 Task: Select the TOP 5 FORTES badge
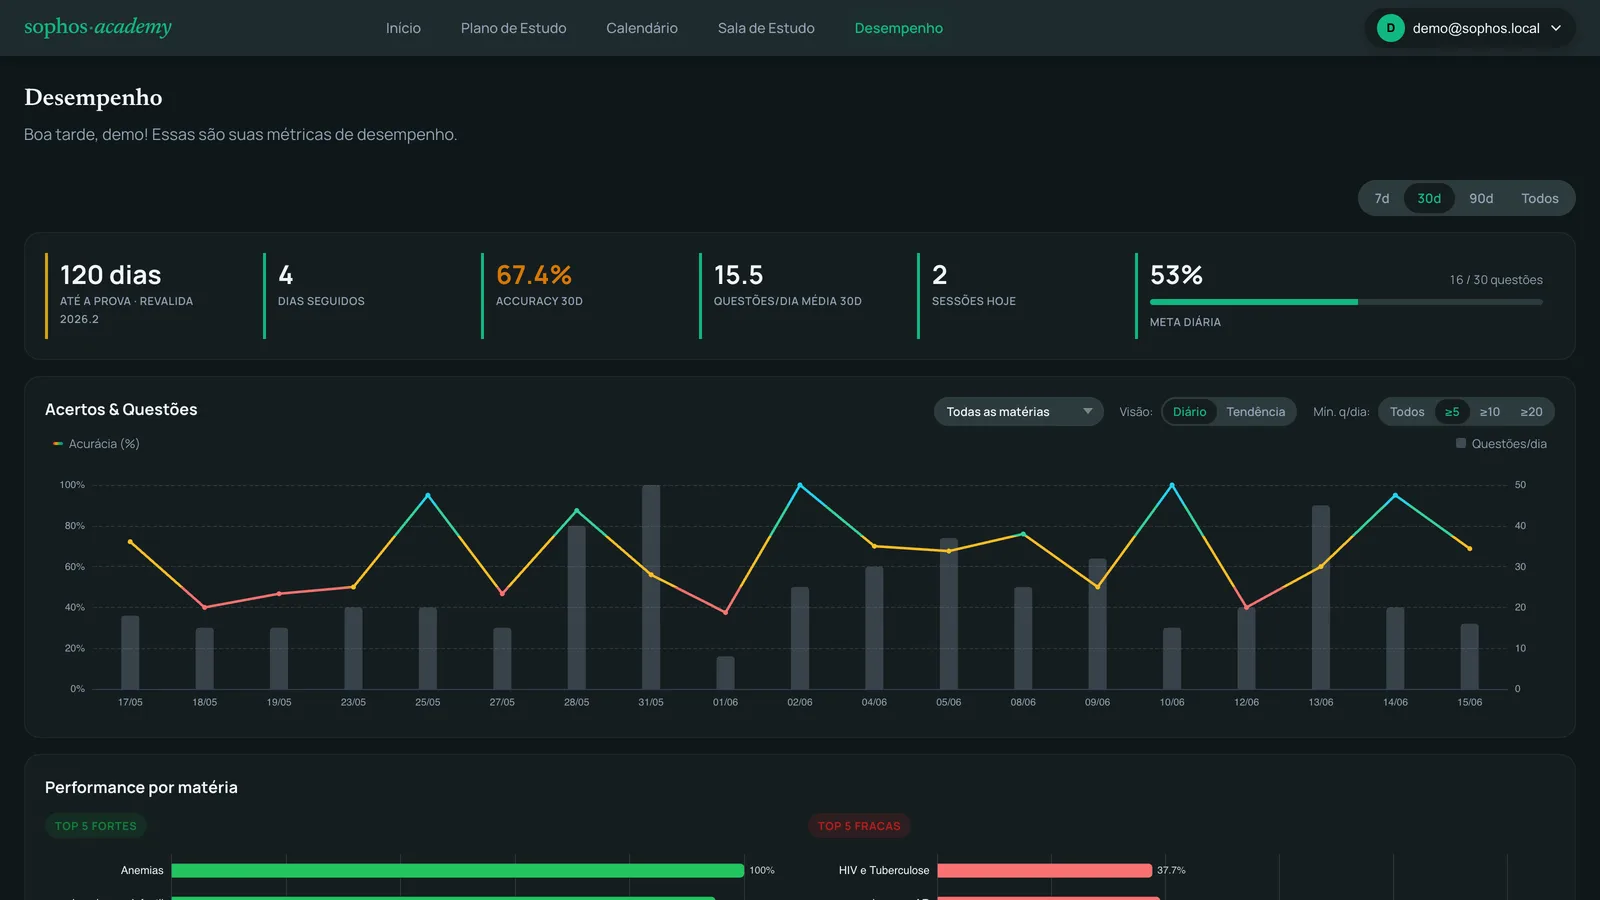tap(96, 826)
